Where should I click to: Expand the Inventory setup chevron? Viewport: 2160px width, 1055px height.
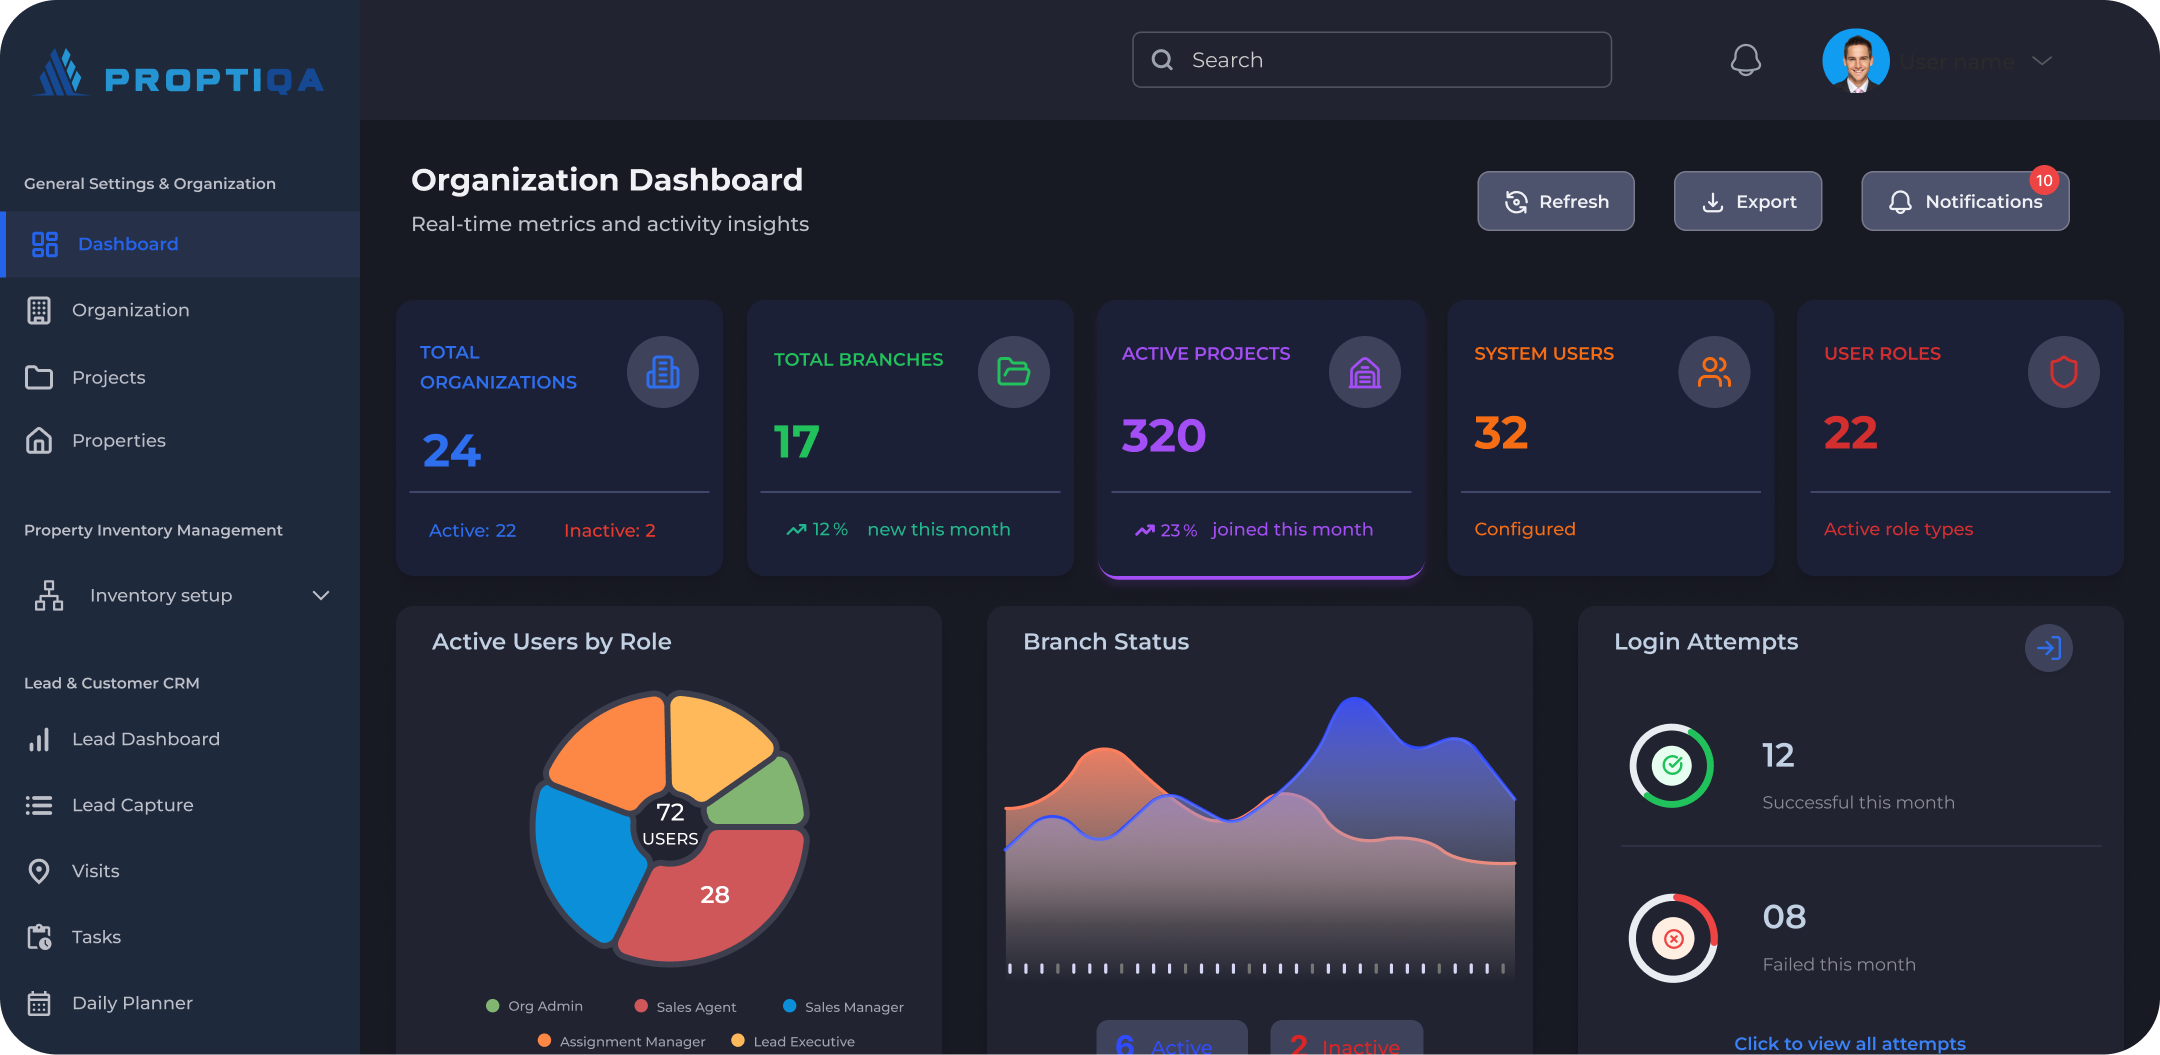coord(321,595)
